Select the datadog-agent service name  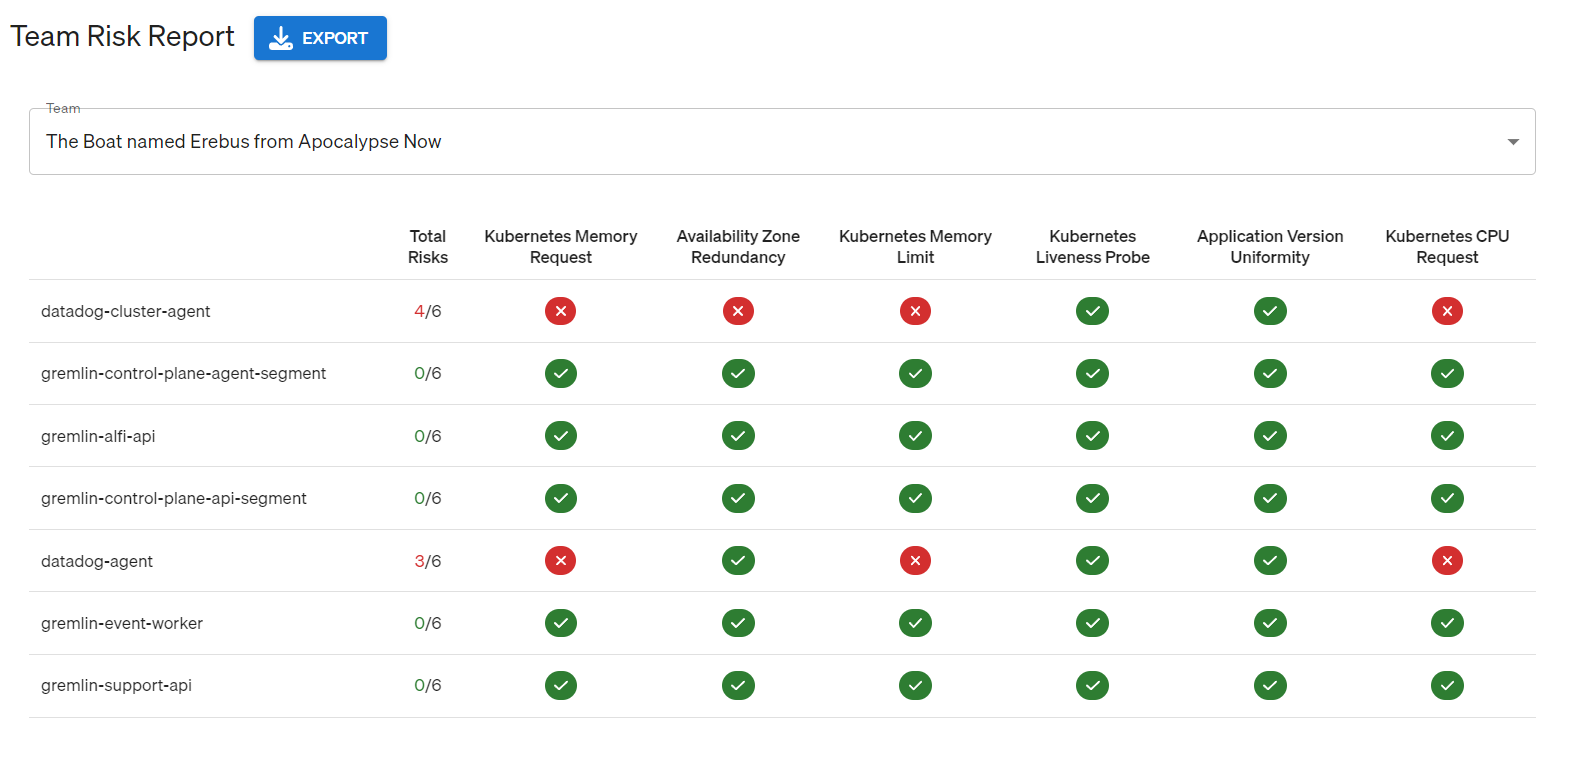pos(97,561)
